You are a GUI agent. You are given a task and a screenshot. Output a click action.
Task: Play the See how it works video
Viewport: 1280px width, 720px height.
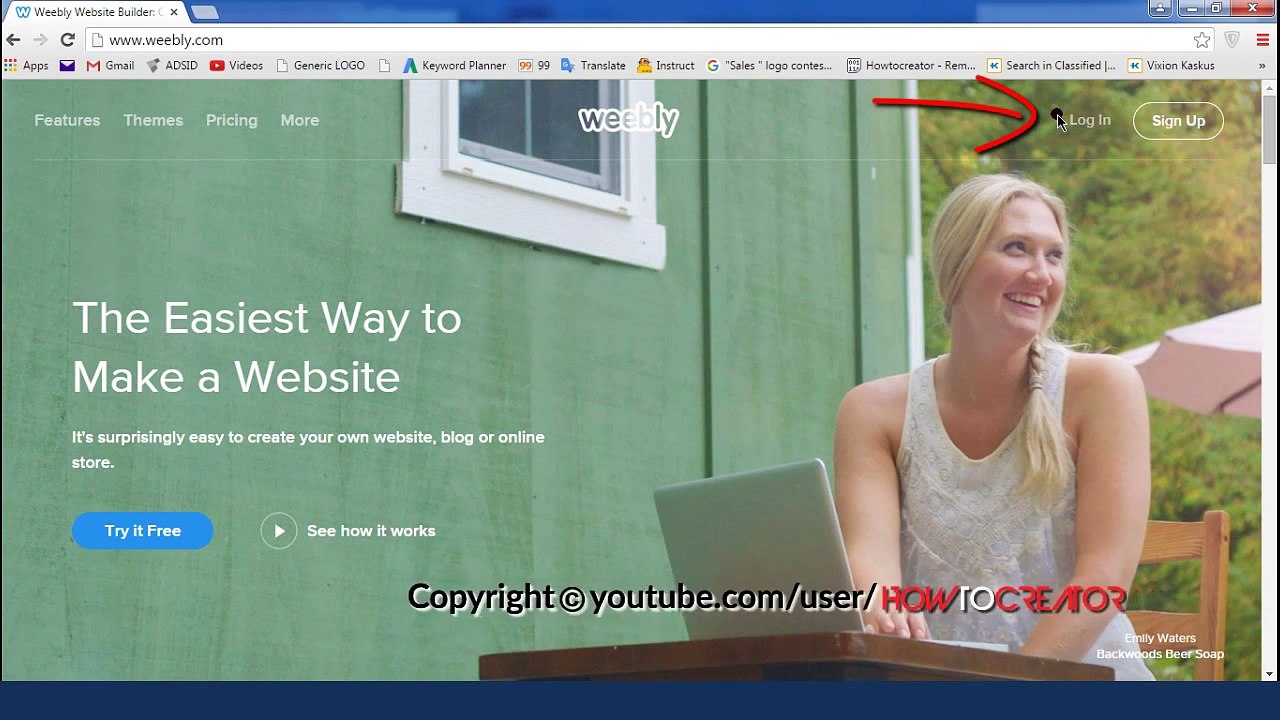coord(279,531)
